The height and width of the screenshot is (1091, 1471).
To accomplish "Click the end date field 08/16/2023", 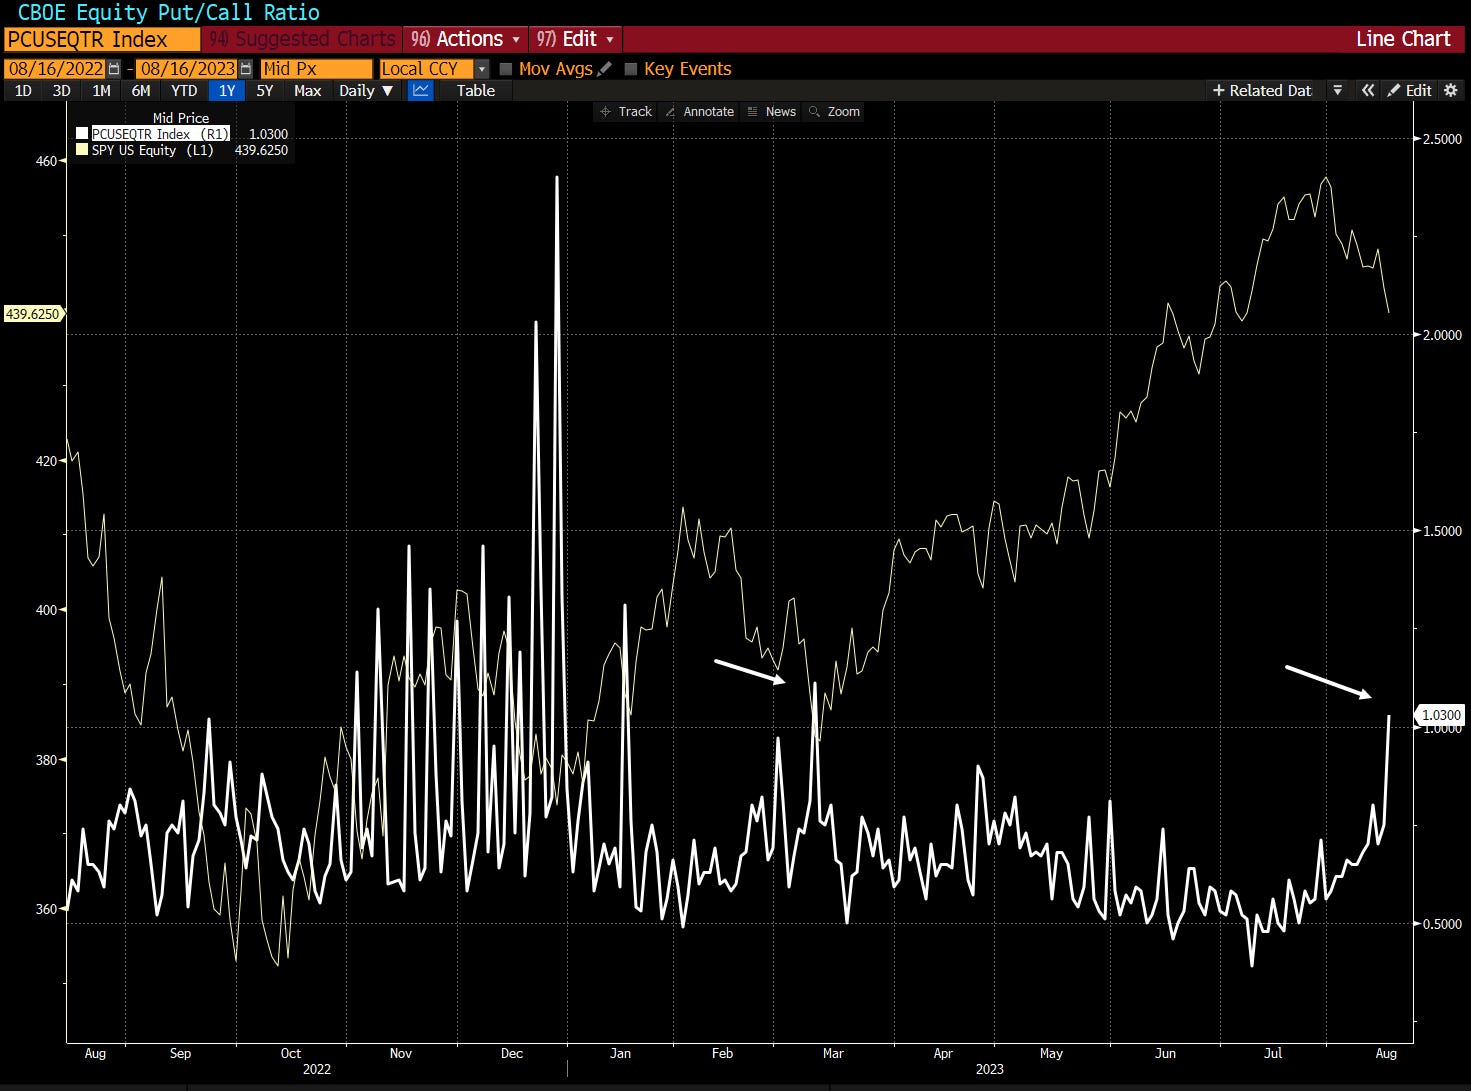I will 187,69.
